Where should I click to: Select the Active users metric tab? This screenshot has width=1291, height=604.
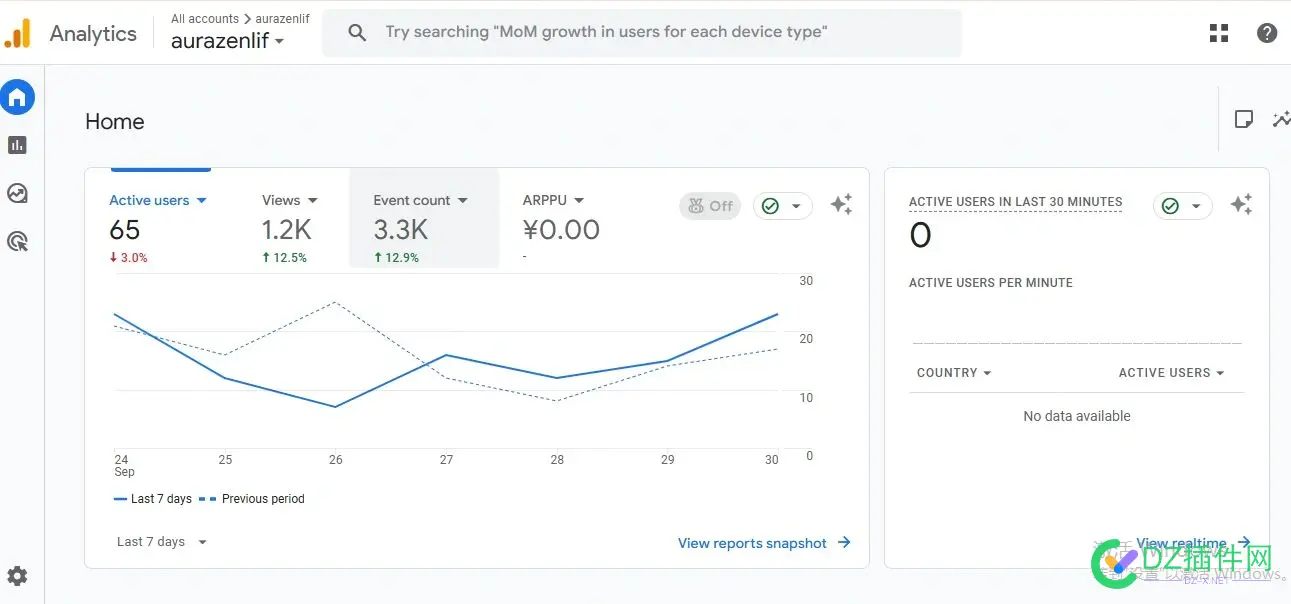coord(158,200)
